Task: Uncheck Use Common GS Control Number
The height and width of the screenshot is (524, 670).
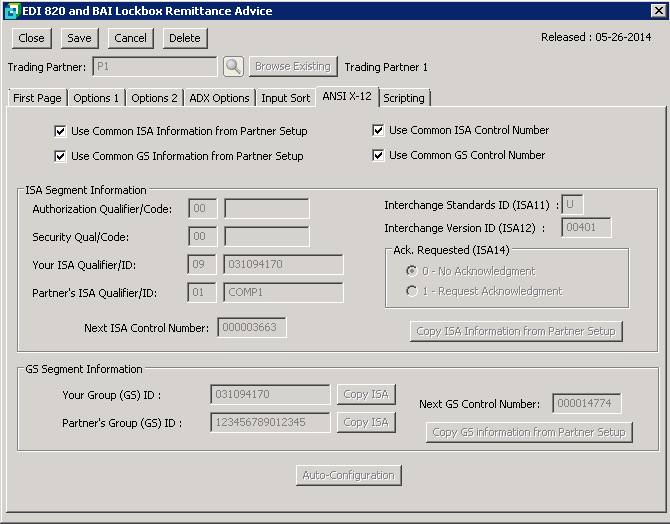Action: [379, 155]
